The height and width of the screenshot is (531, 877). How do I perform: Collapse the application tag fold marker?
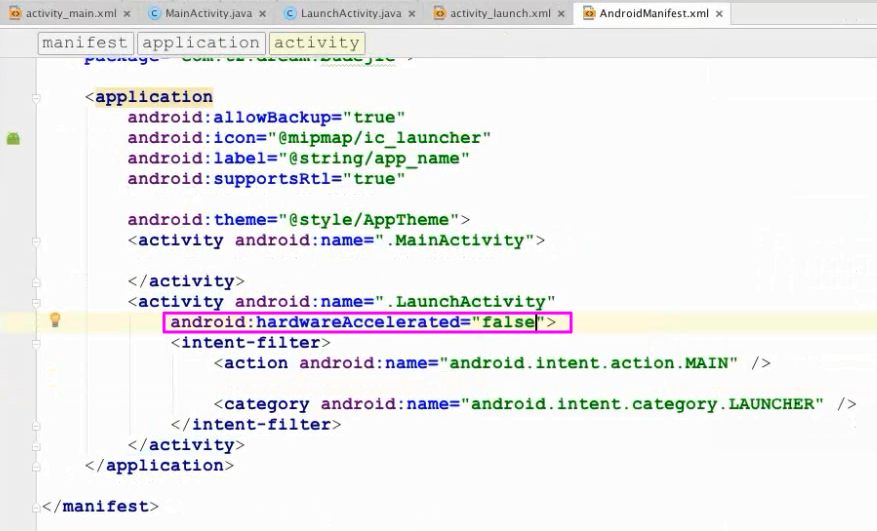pyautogui.click(x=36, y=98)
